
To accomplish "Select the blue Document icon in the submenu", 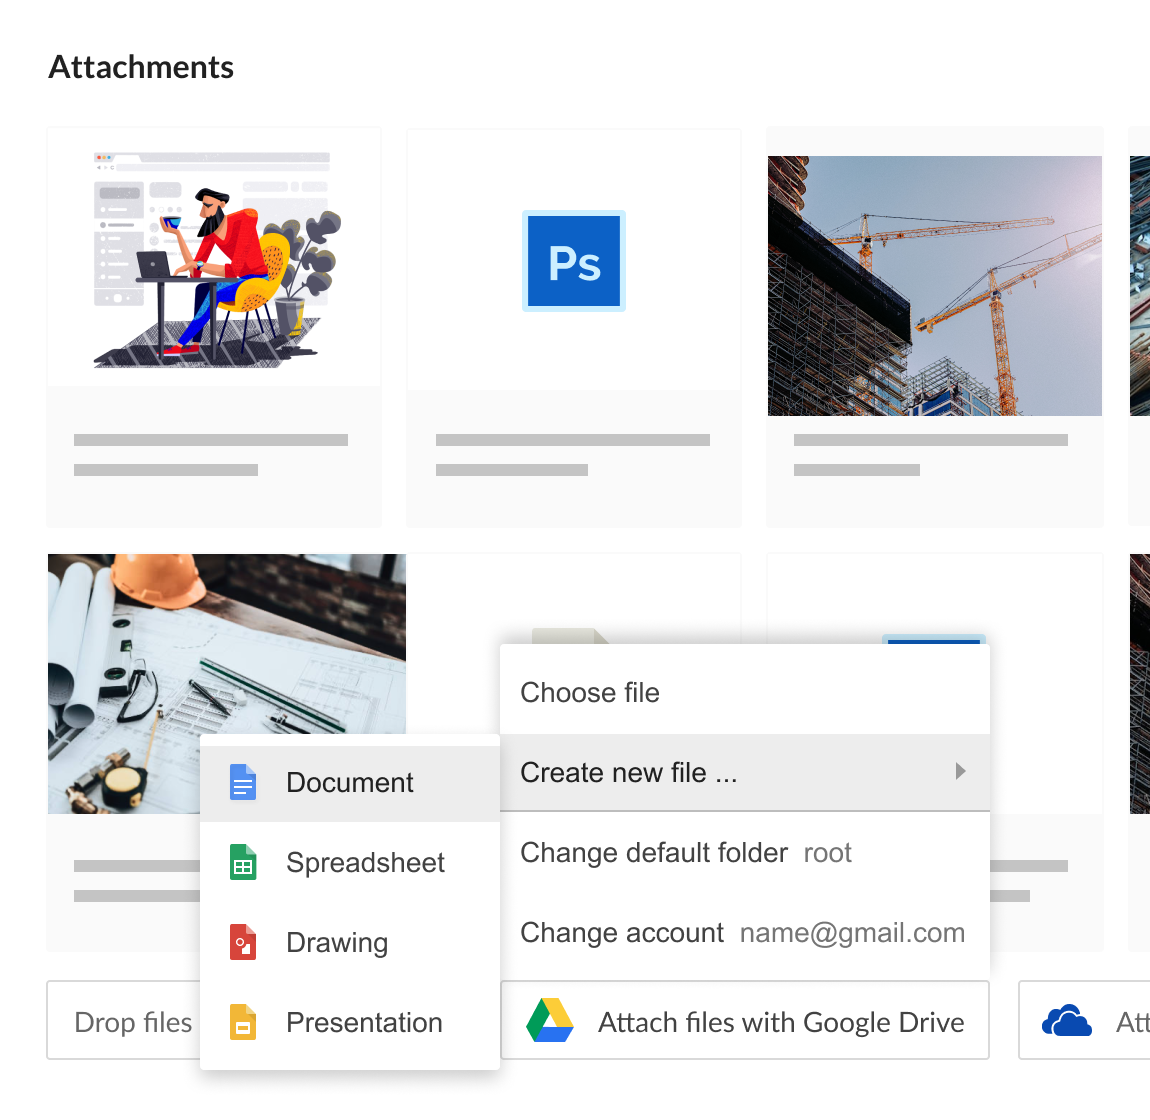I will [x=242, y=782].
